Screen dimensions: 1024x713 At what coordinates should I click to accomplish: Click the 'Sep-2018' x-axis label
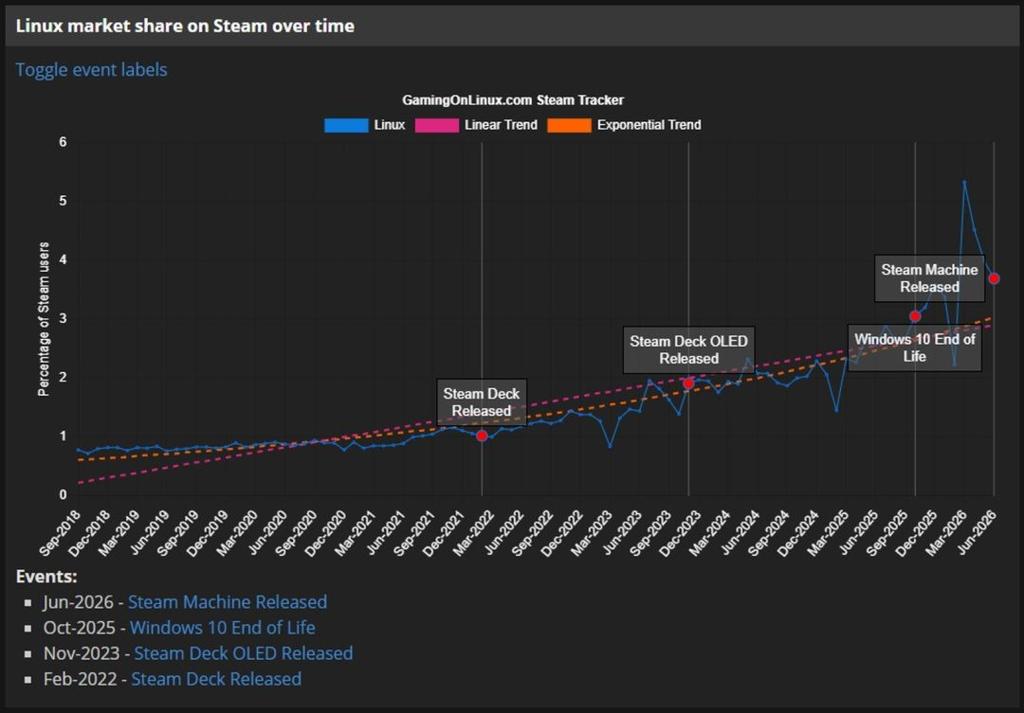(60, 532)
